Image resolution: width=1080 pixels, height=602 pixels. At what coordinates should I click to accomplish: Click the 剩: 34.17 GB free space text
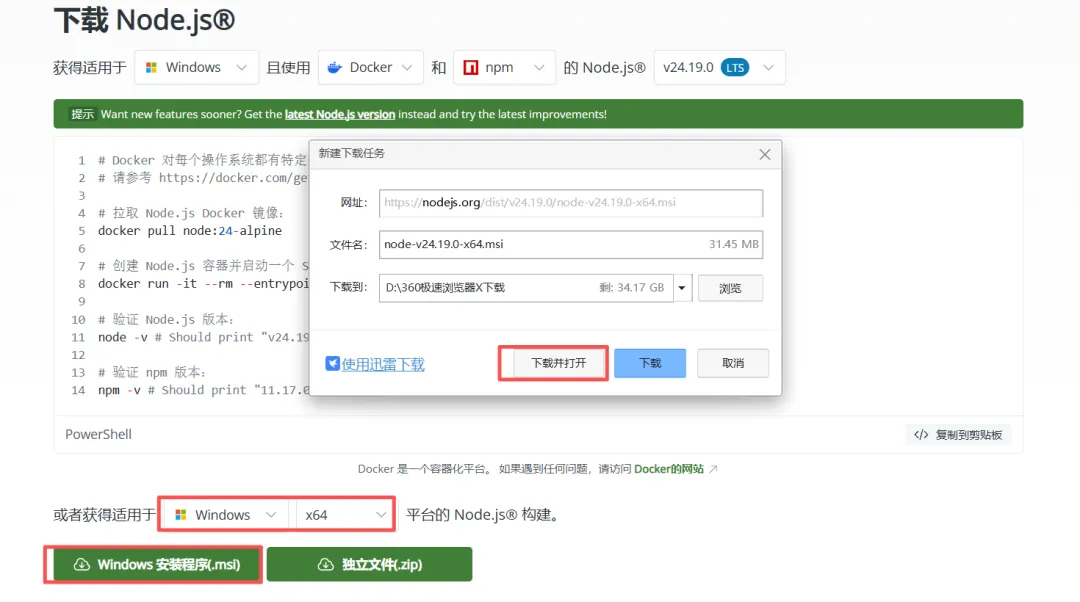[x=632, y=288]
